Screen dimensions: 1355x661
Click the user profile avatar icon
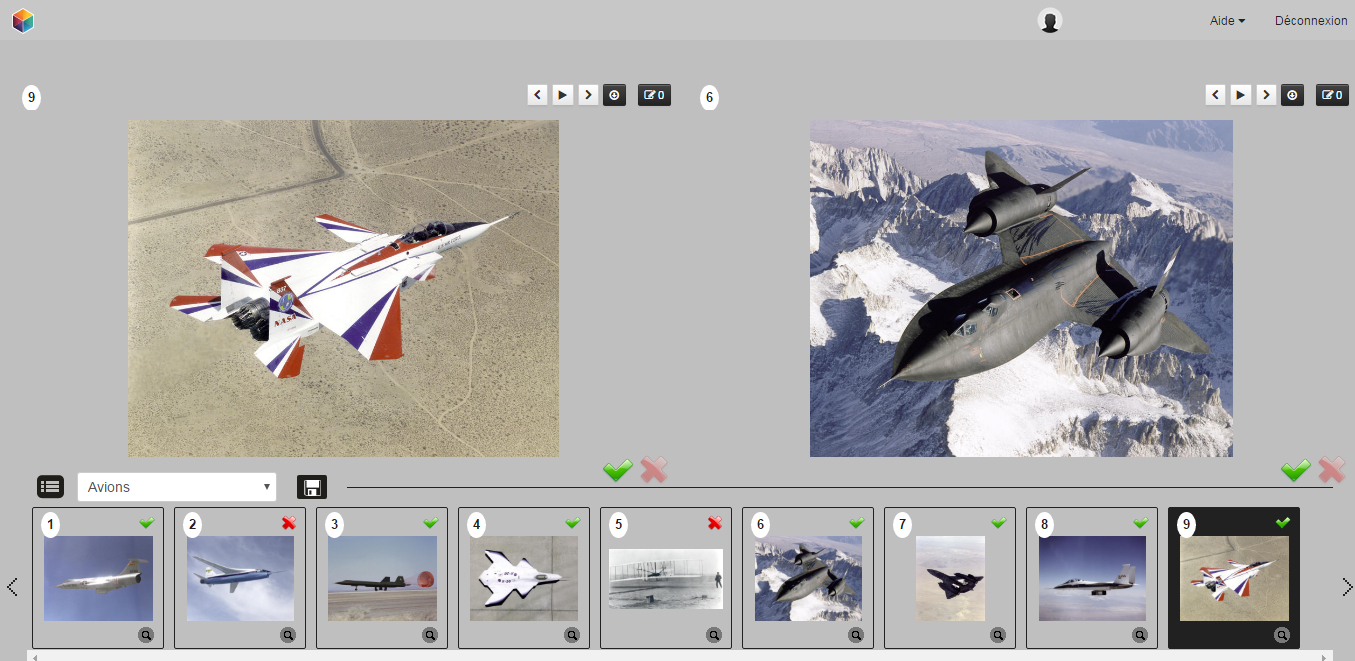coord(1049,21)
